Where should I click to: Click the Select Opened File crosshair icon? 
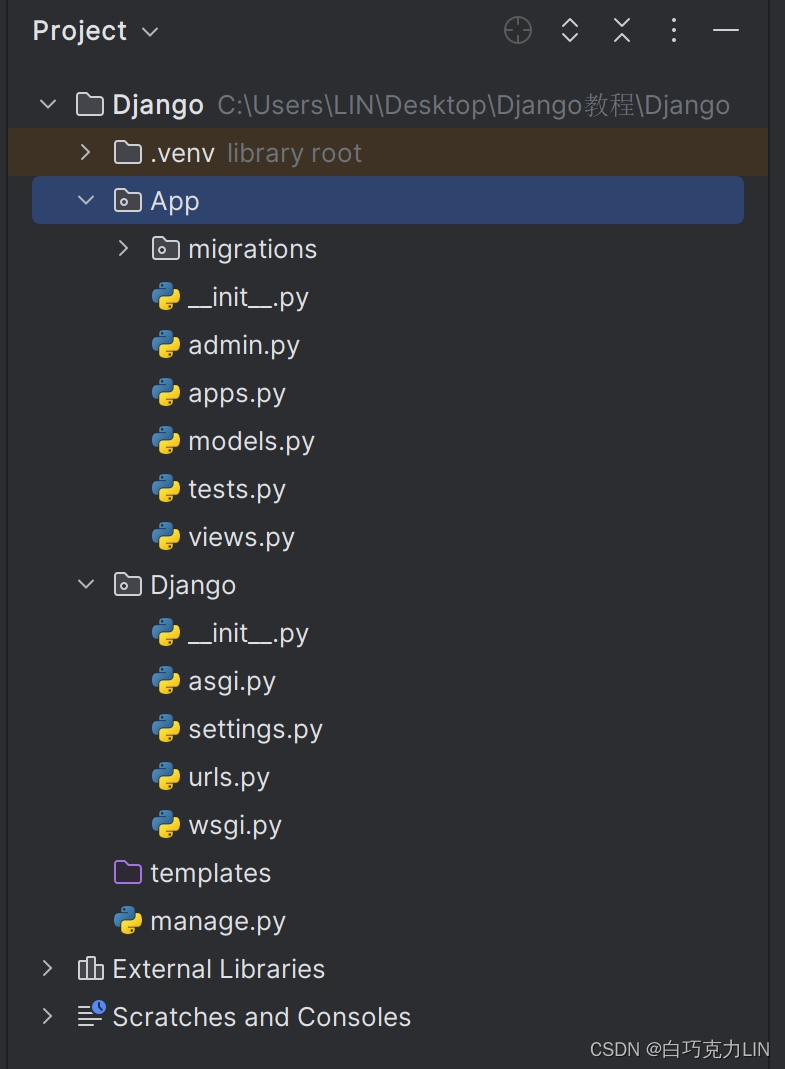[x=518, y=31]
